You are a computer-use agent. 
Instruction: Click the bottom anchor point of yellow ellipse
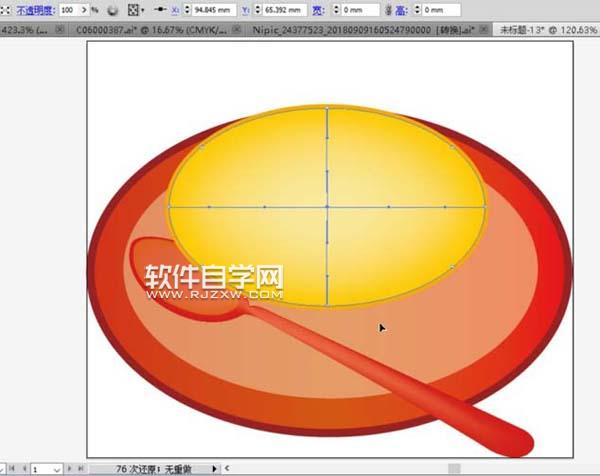coord(327,306)
